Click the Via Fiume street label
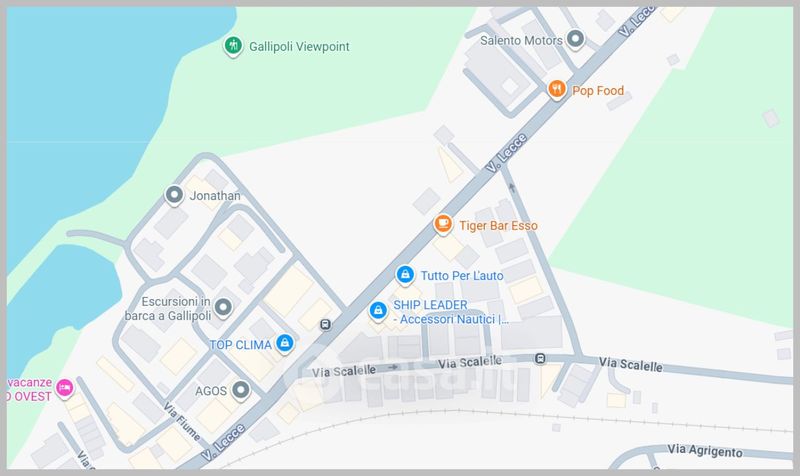Screen dimensions: 800x476 point(181,421)
